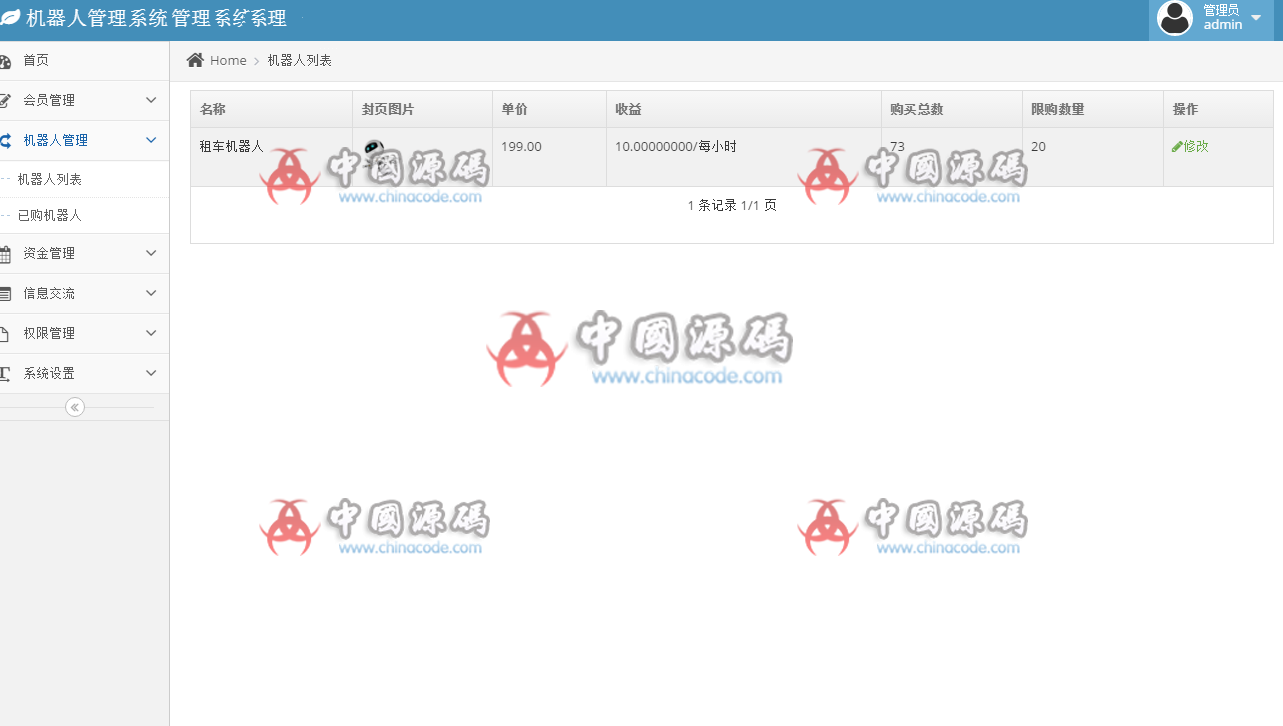The image size is (1283, 726).
Task: Click the Home house icon in breadcrumb
Action: click(195, 60)
